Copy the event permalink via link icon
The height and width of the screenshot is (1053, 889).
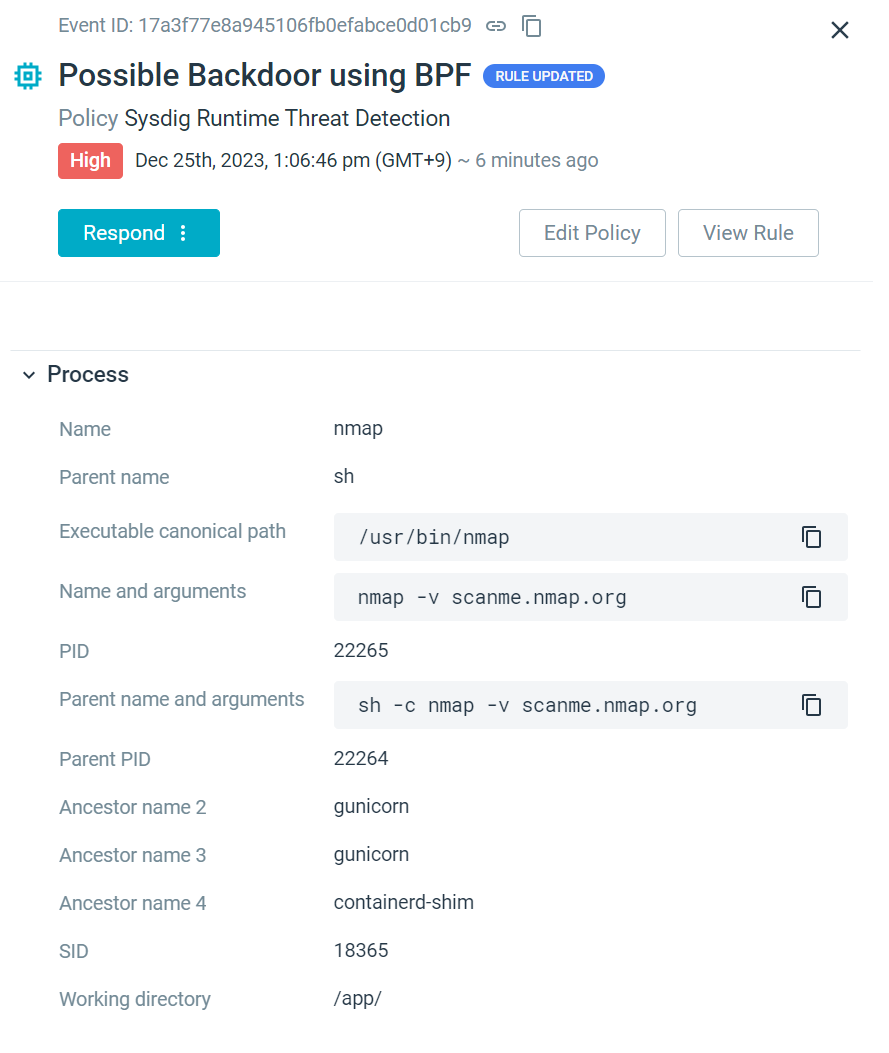coord(496,26)
